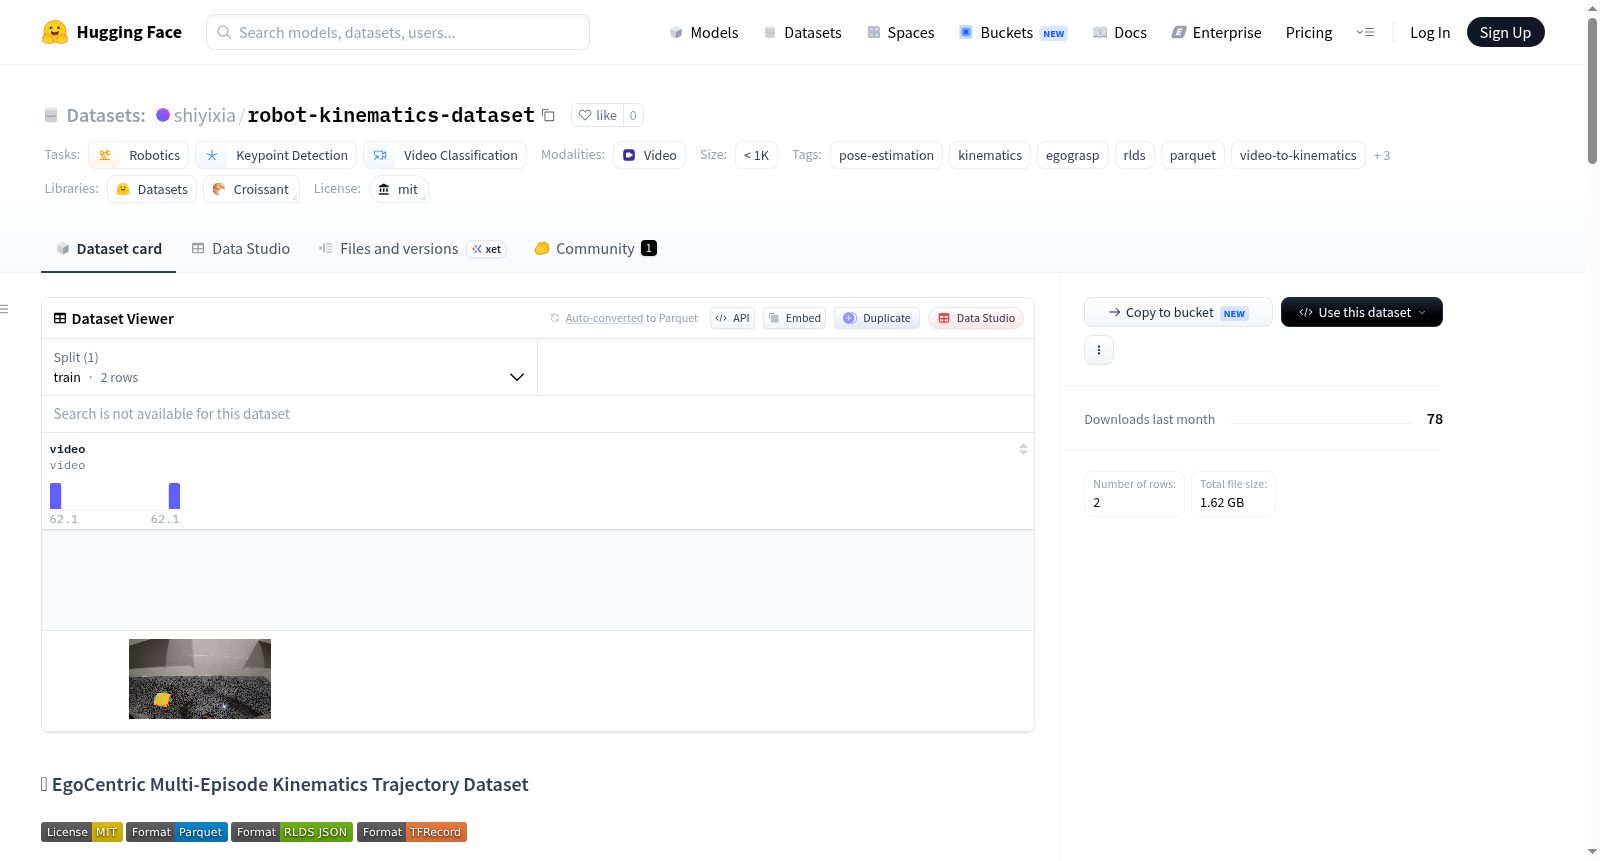
Task: Click Copy to bucket button
Action: coord(1178,312)
